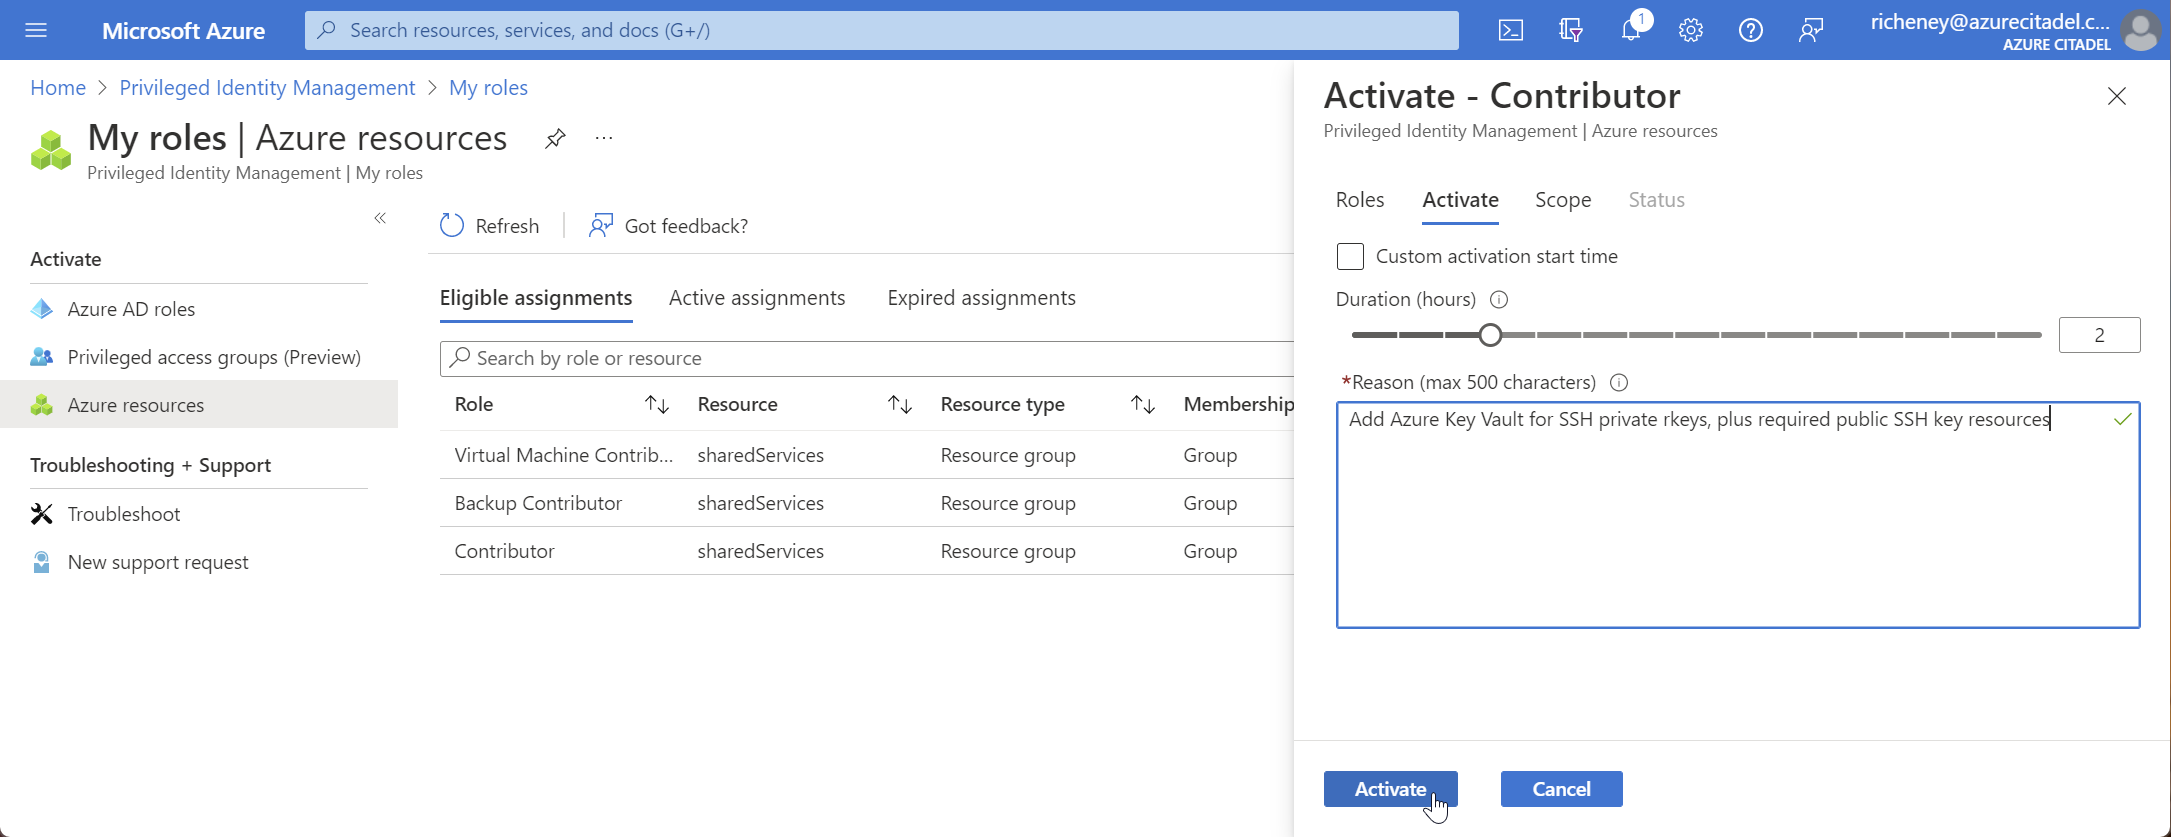Switch to the Scope tab
Viewport: 2171px width, 837px height.
[1562, 200]
